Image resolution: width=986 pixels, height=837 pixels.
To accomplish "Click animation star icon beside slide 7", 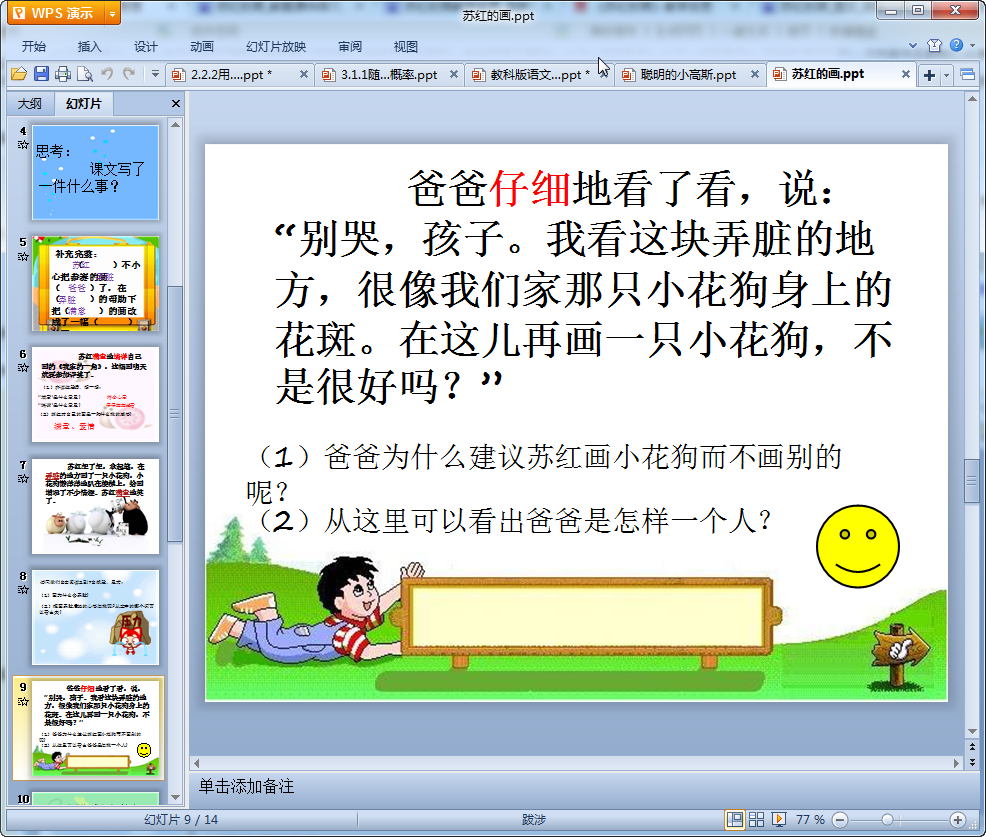I will click(x=23, y=479).
